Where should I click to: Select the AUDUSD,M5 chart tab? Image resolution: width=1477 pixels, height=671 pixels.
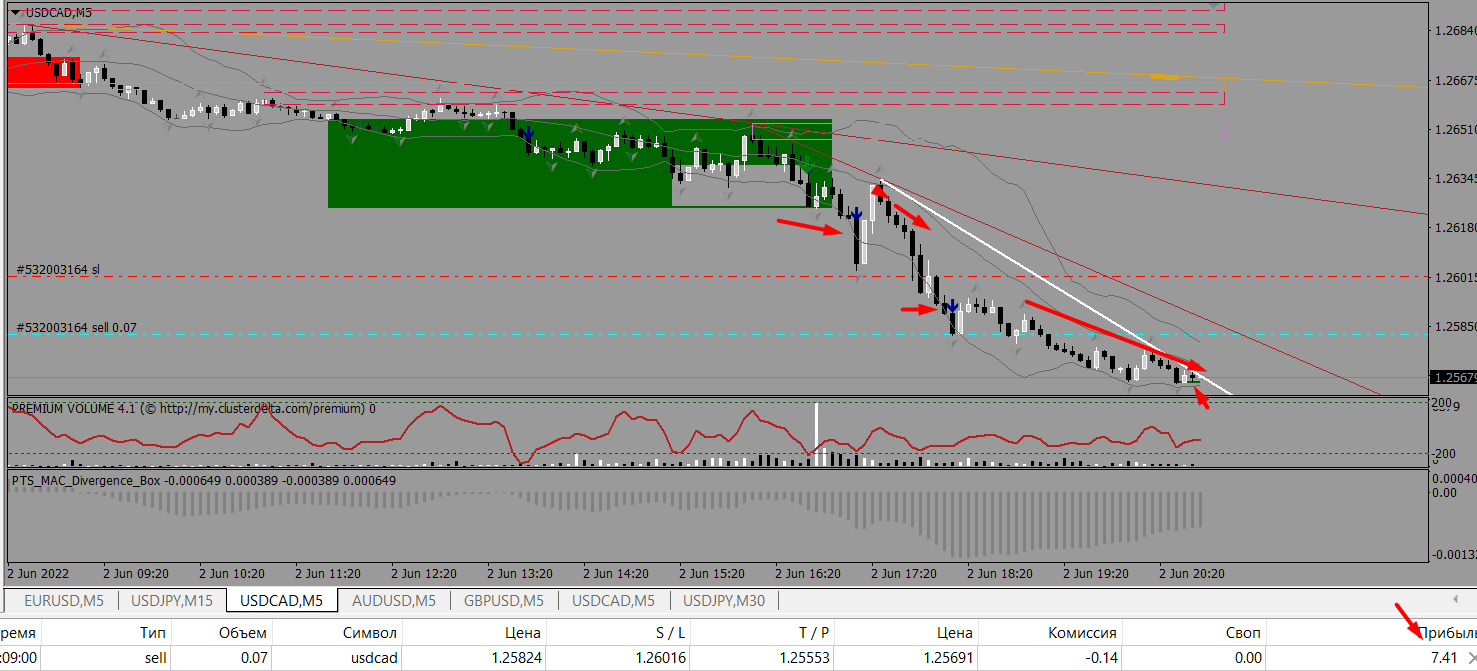393,600
